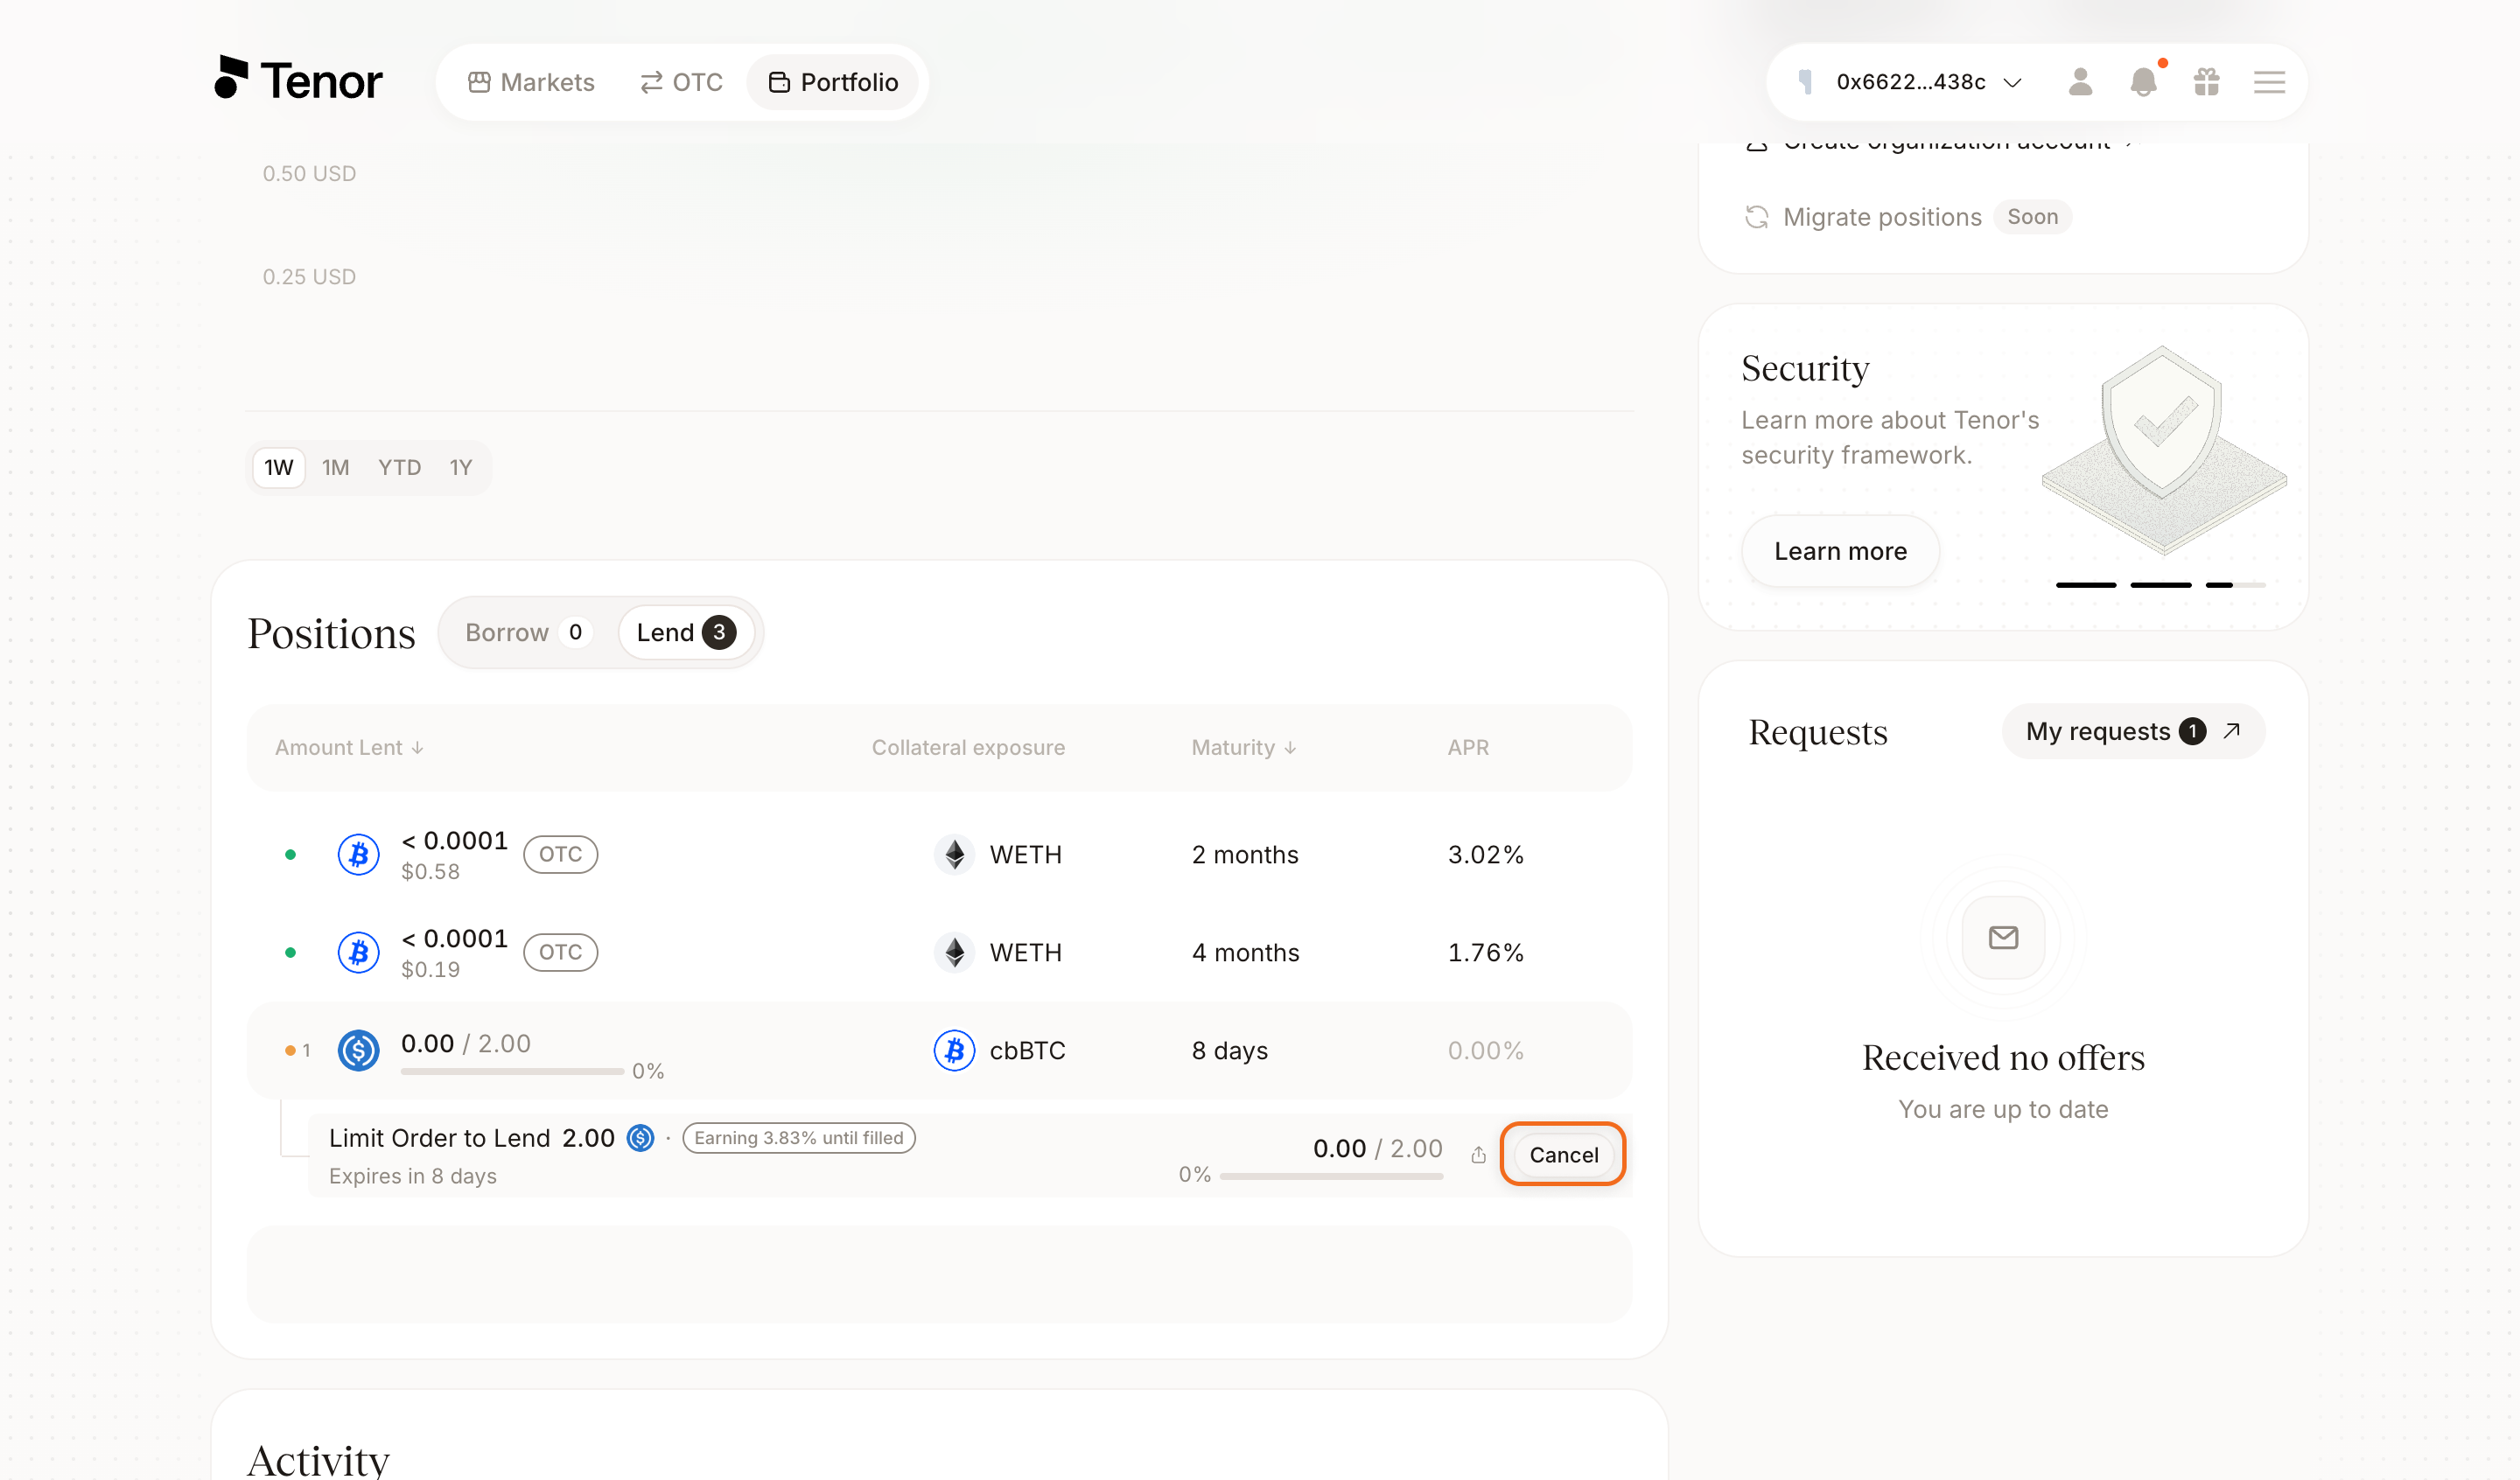Collapse the orange pending order indicator
This screenshot has height=1480, width=2520.
point(297,1050)
